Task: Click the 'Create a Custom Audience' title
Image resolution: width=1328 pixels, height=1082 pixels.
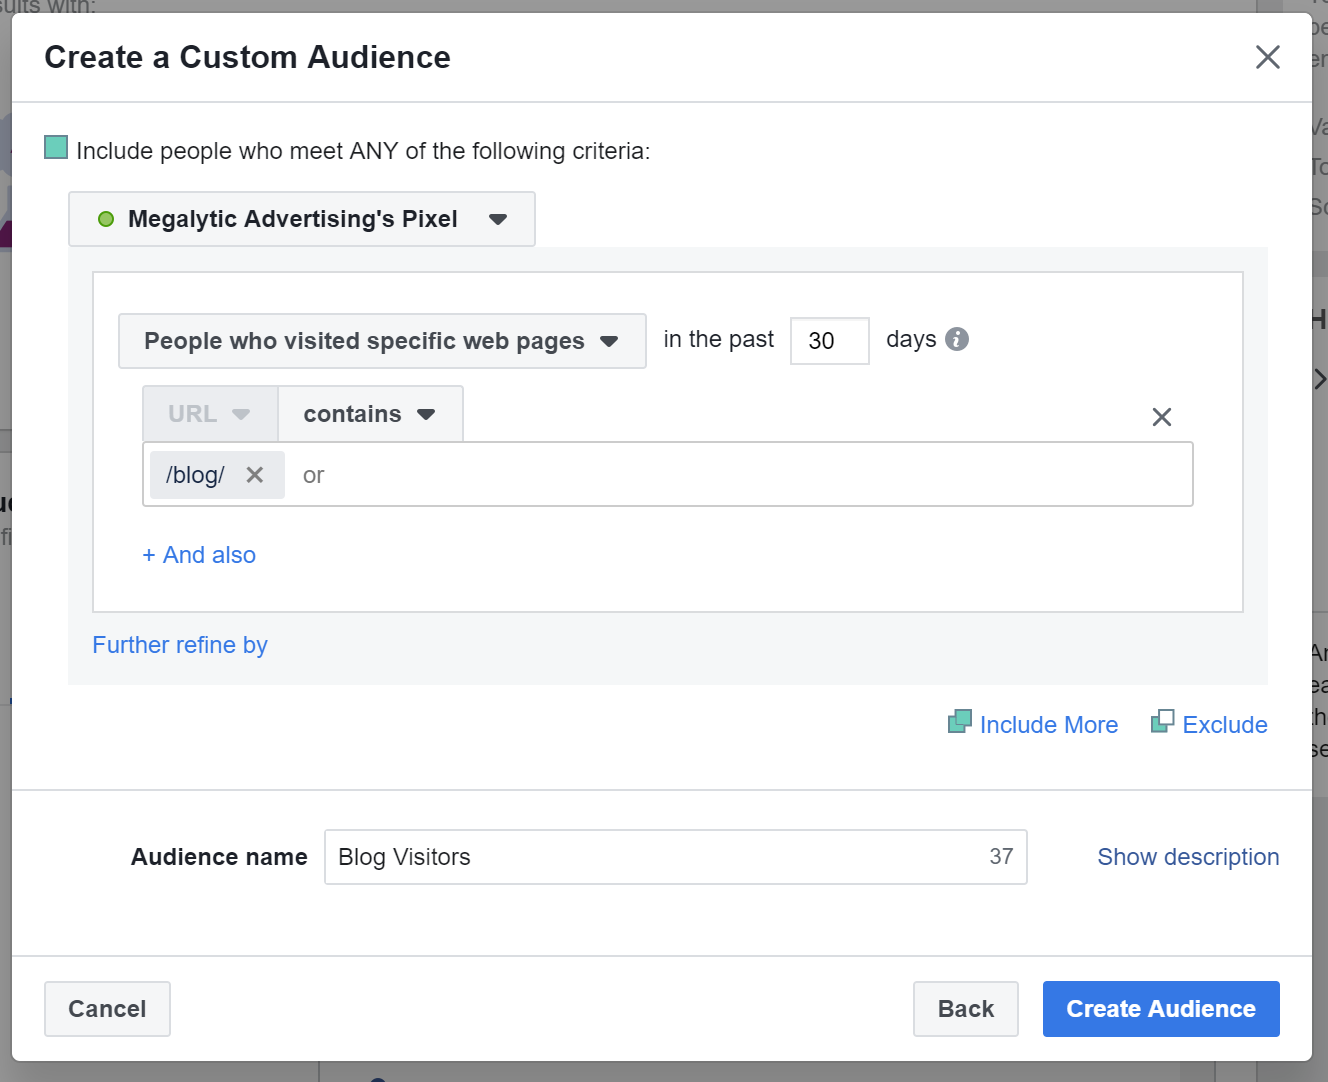Action: 247,57
